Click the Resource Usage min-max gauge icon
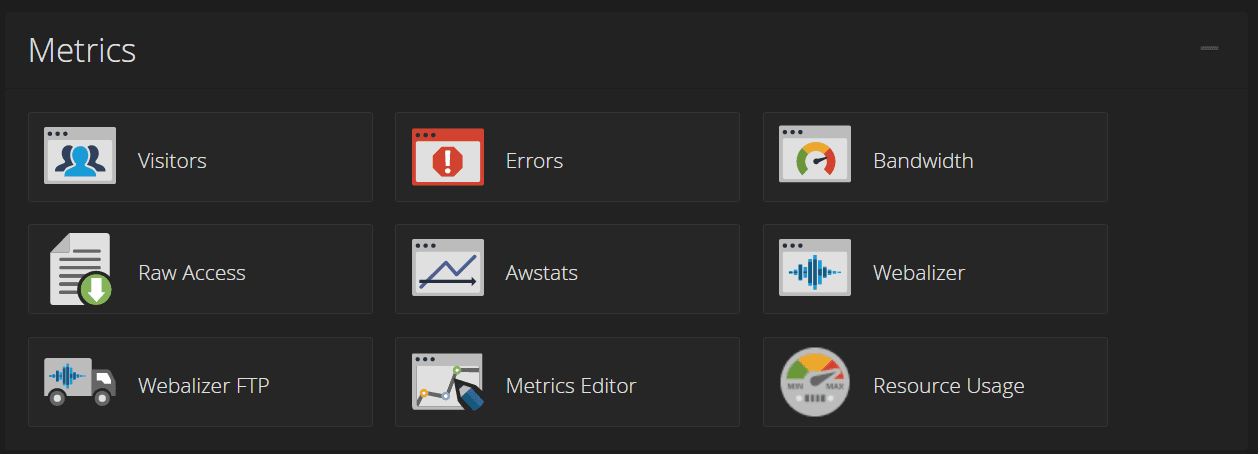 [815, 381]
